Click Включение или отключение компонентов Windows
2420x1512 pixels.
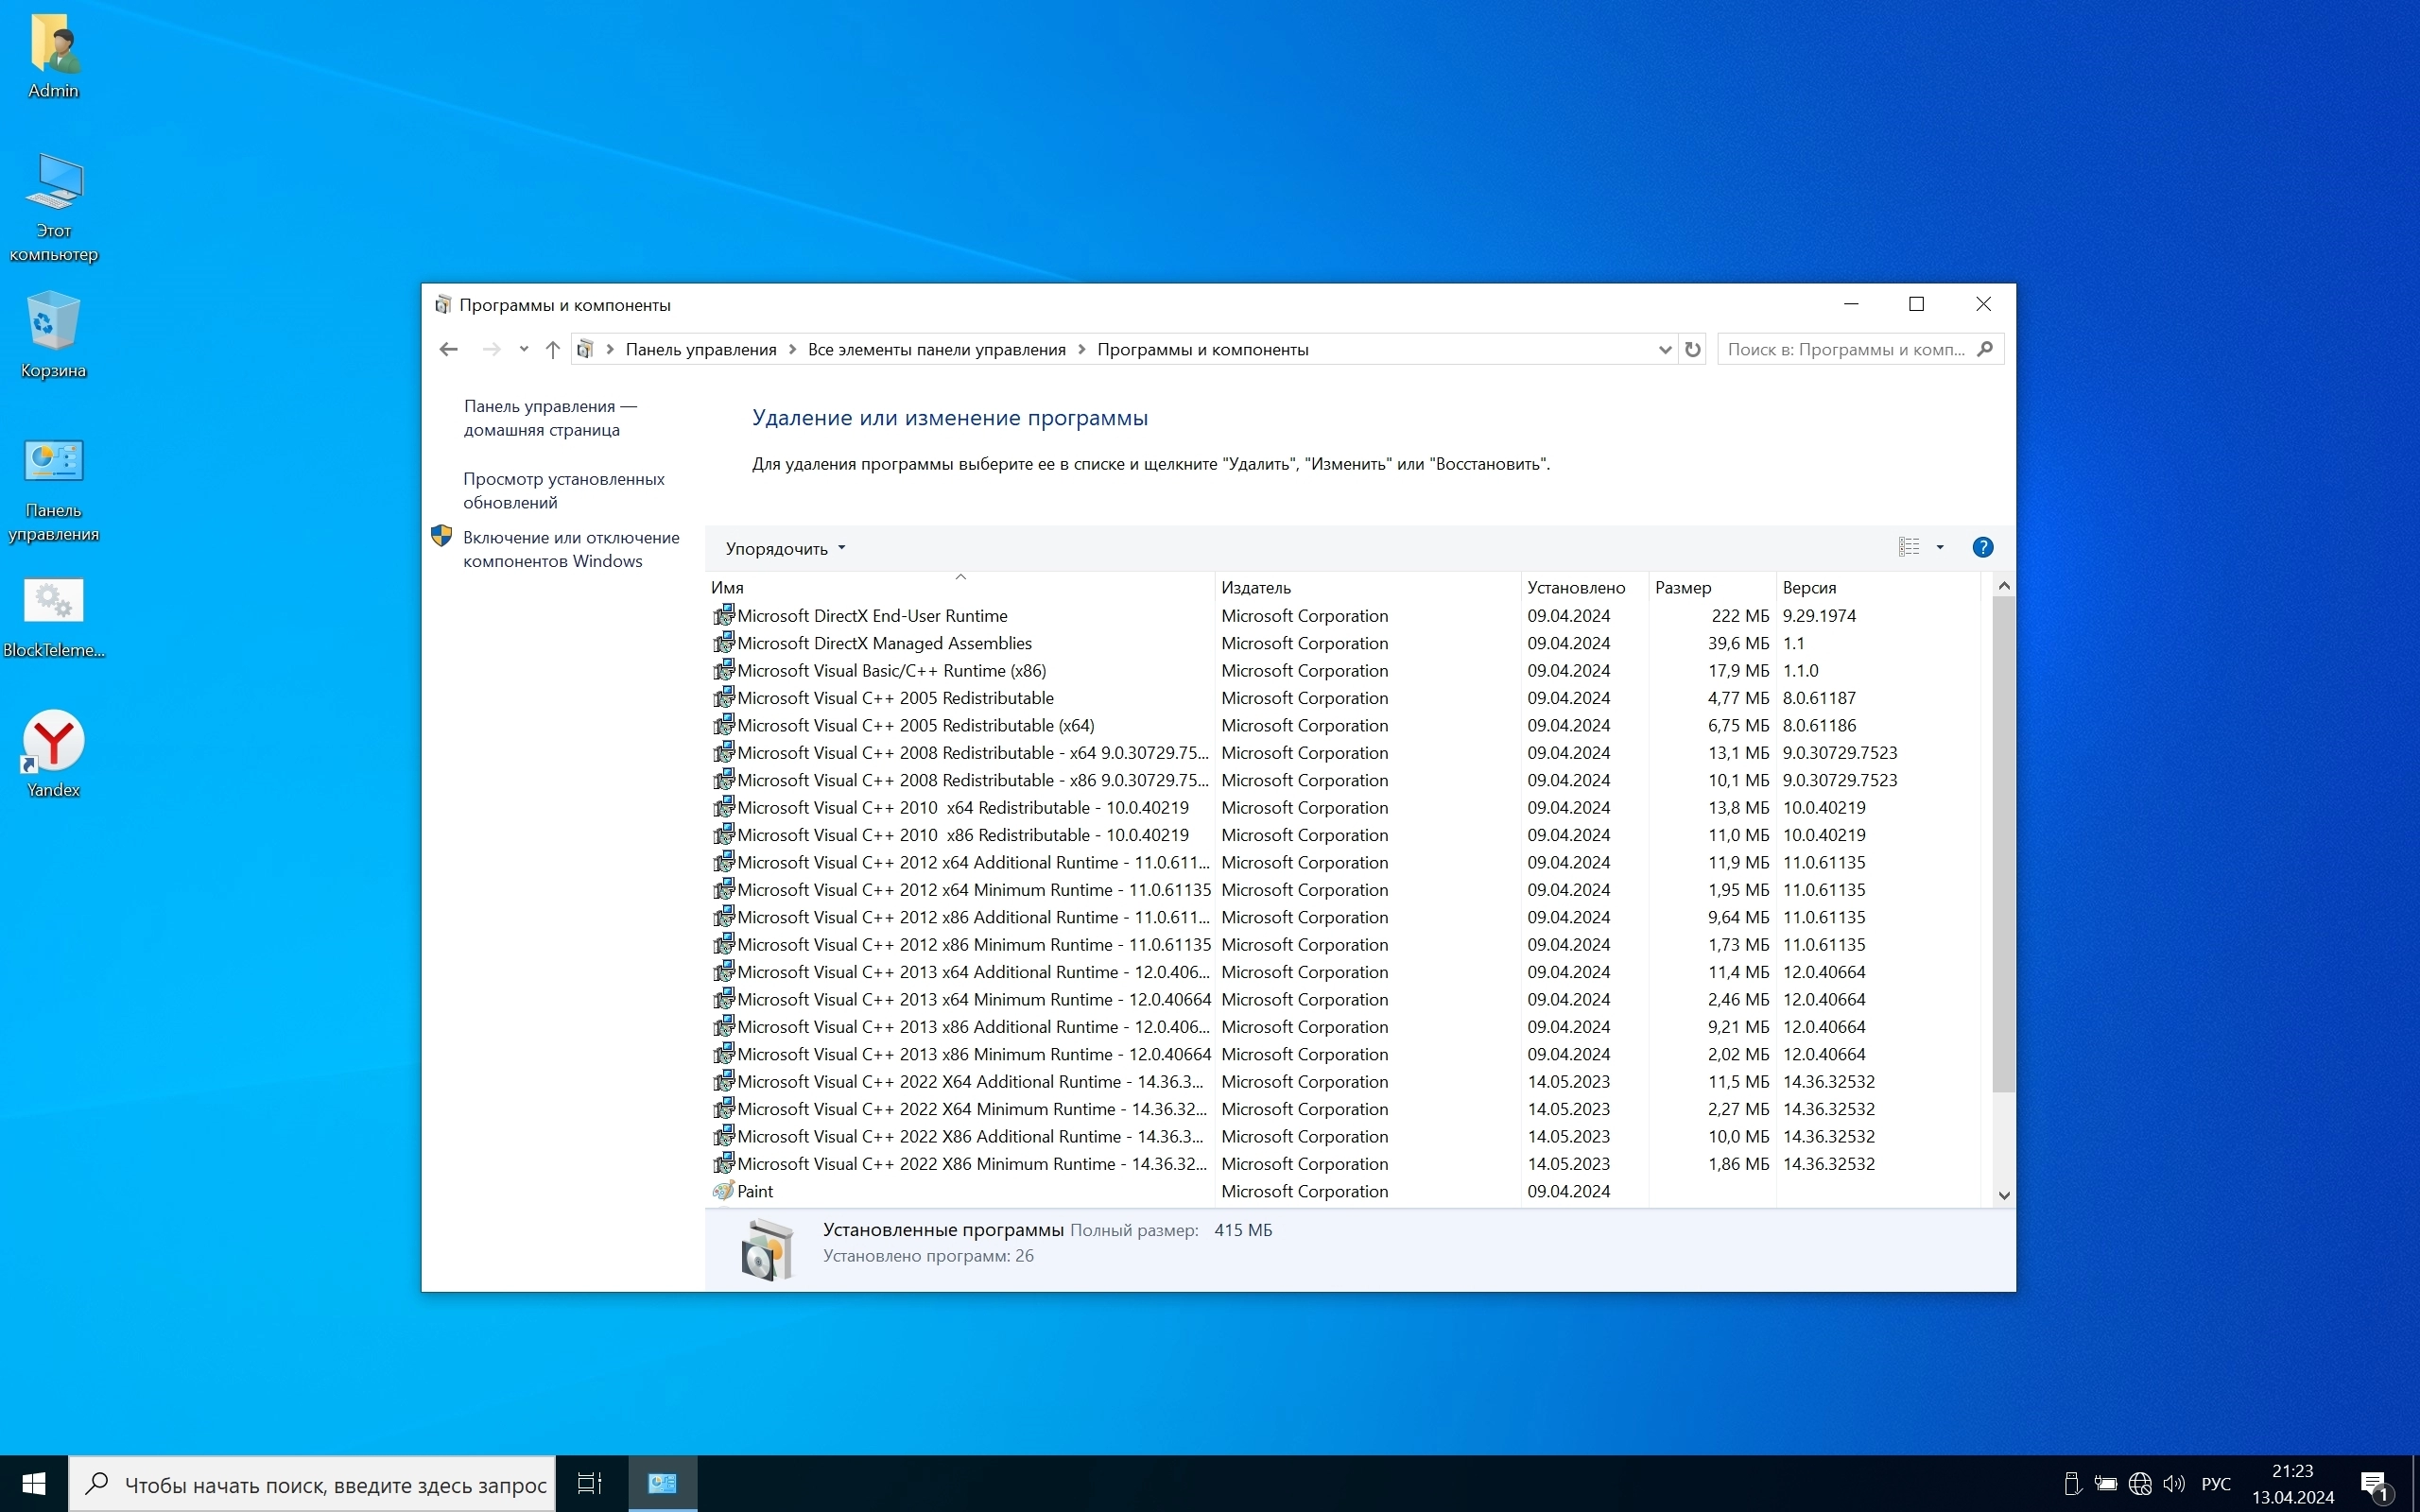coord(570,549)
